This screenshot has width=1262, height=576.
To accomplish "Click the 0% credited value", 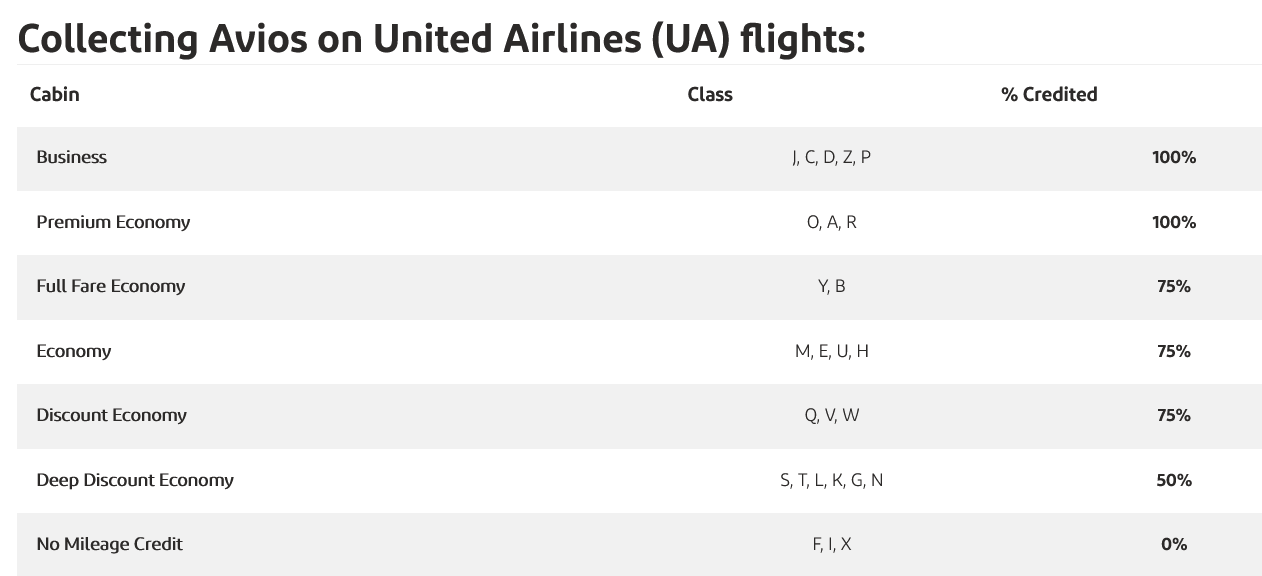I will [x=1174, y=544].
